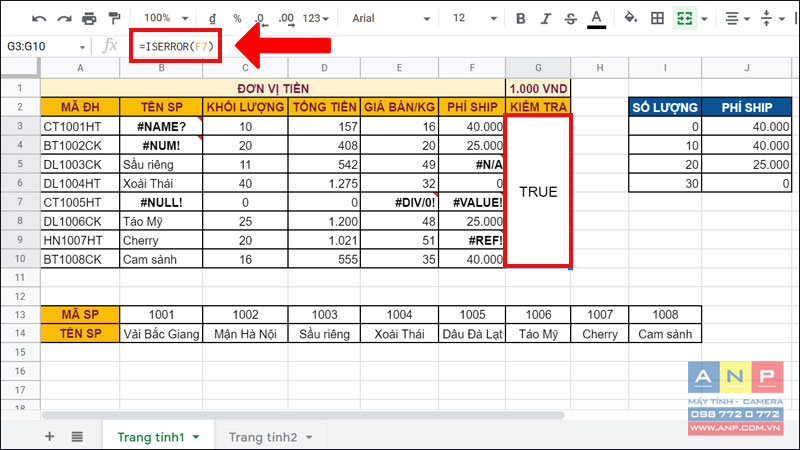
Task: Open the text color picker
Action: (596, 19)
